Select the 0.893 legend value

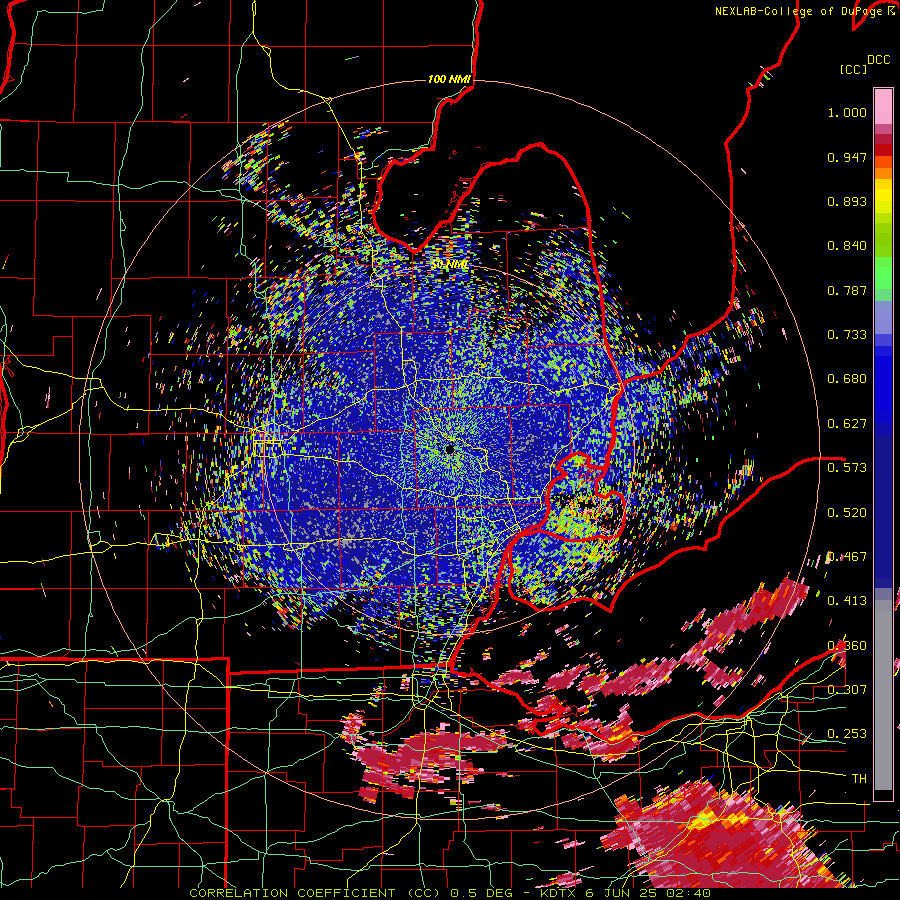(x=847, y=201)
